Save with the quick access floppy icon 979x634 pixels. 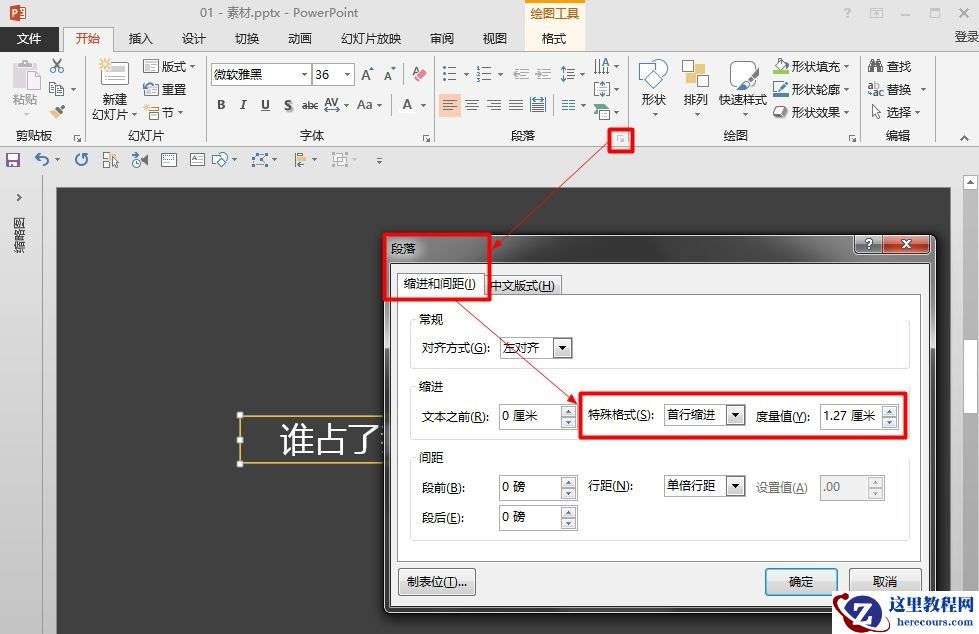[13, 159]
